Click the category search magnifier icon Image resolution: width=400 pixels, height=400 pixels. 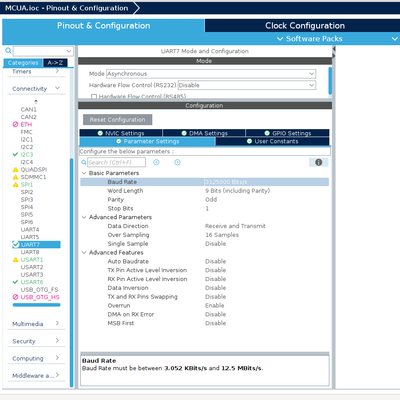point(8,51)
